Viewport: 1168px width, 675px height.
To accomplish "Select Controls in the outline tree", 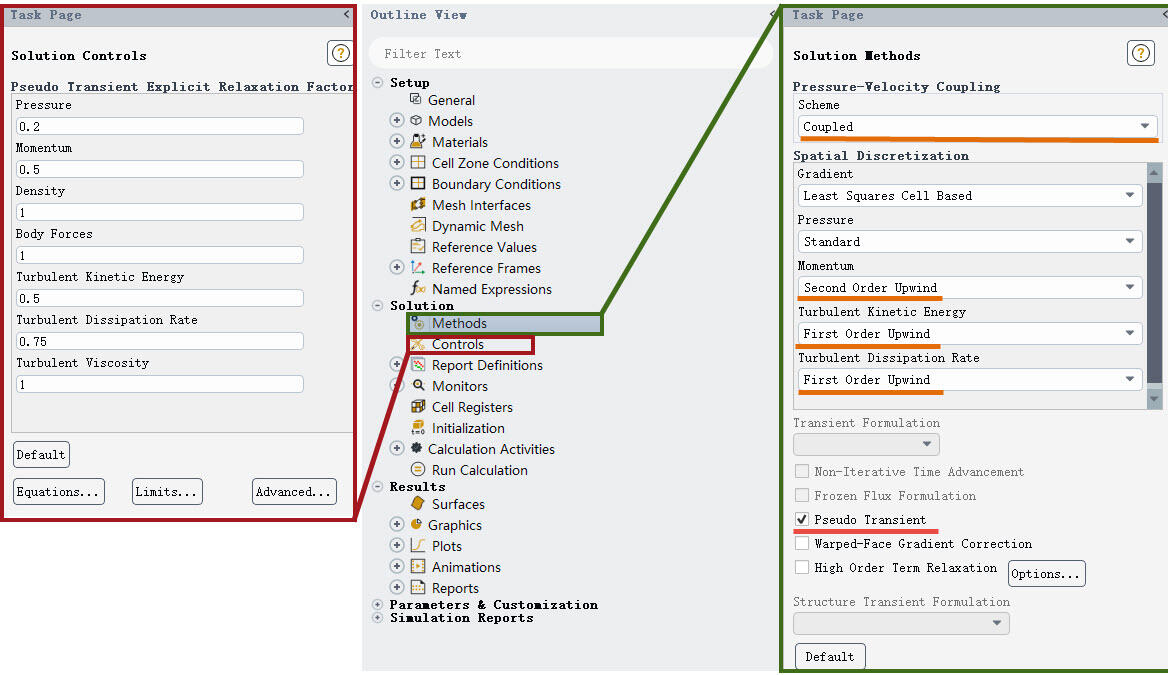I will pos(457,345).
